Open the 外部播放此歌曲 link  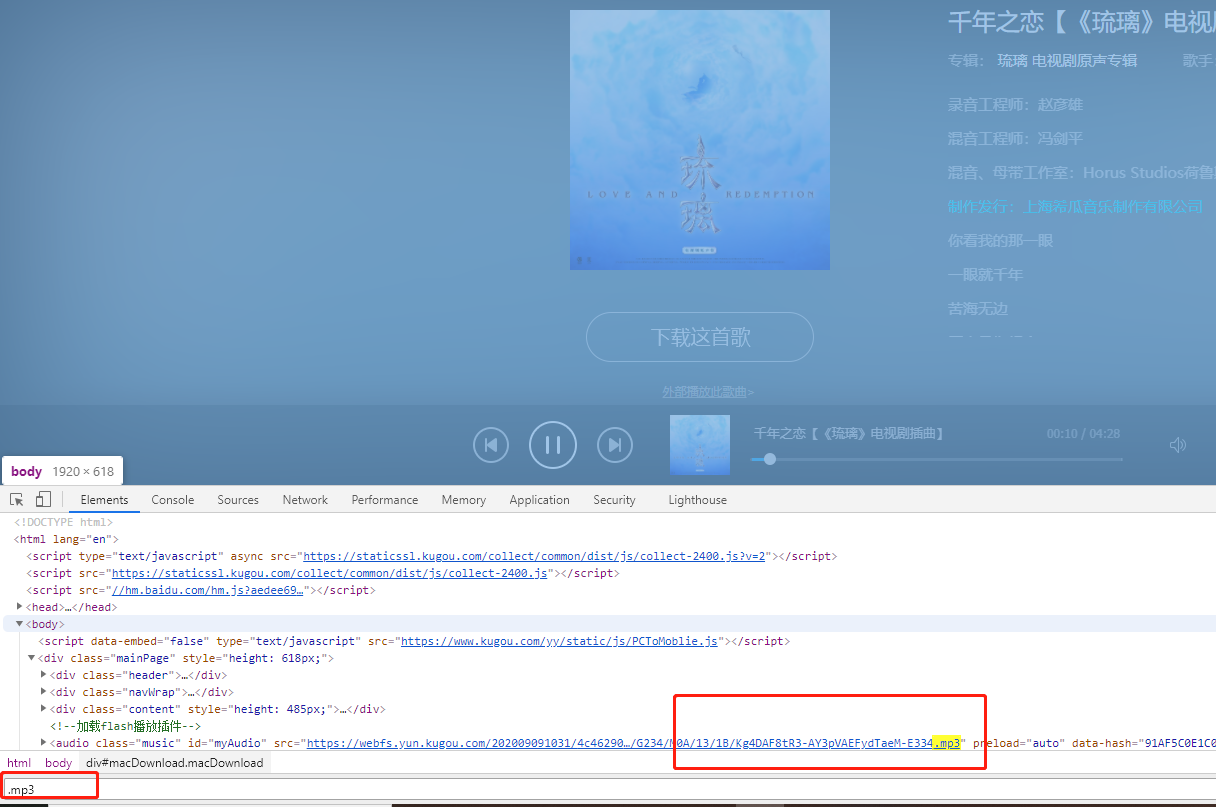[708, 391]
